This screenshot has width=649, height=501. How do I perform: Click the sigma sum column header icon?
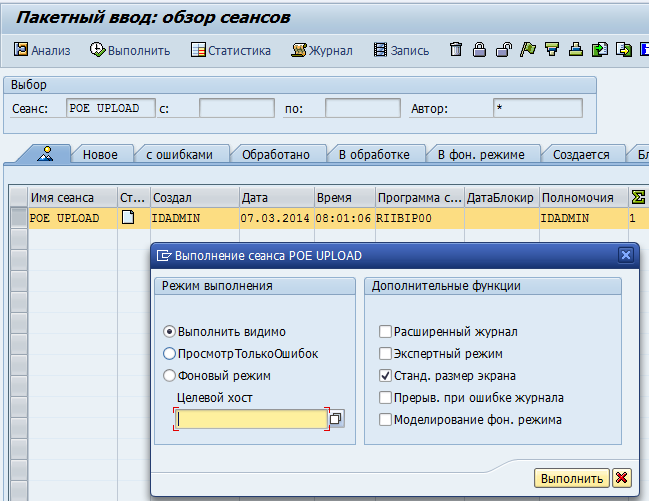coord(638,198)
